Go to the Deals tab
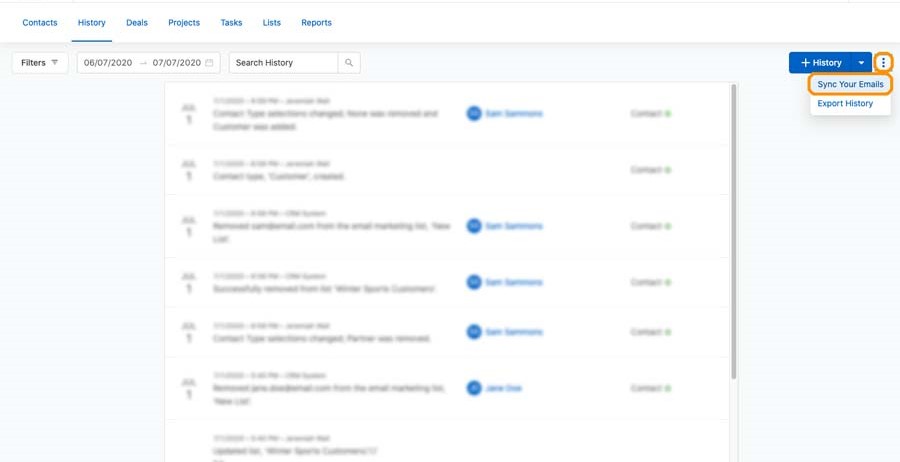900x462 pixels. (137, 23)
